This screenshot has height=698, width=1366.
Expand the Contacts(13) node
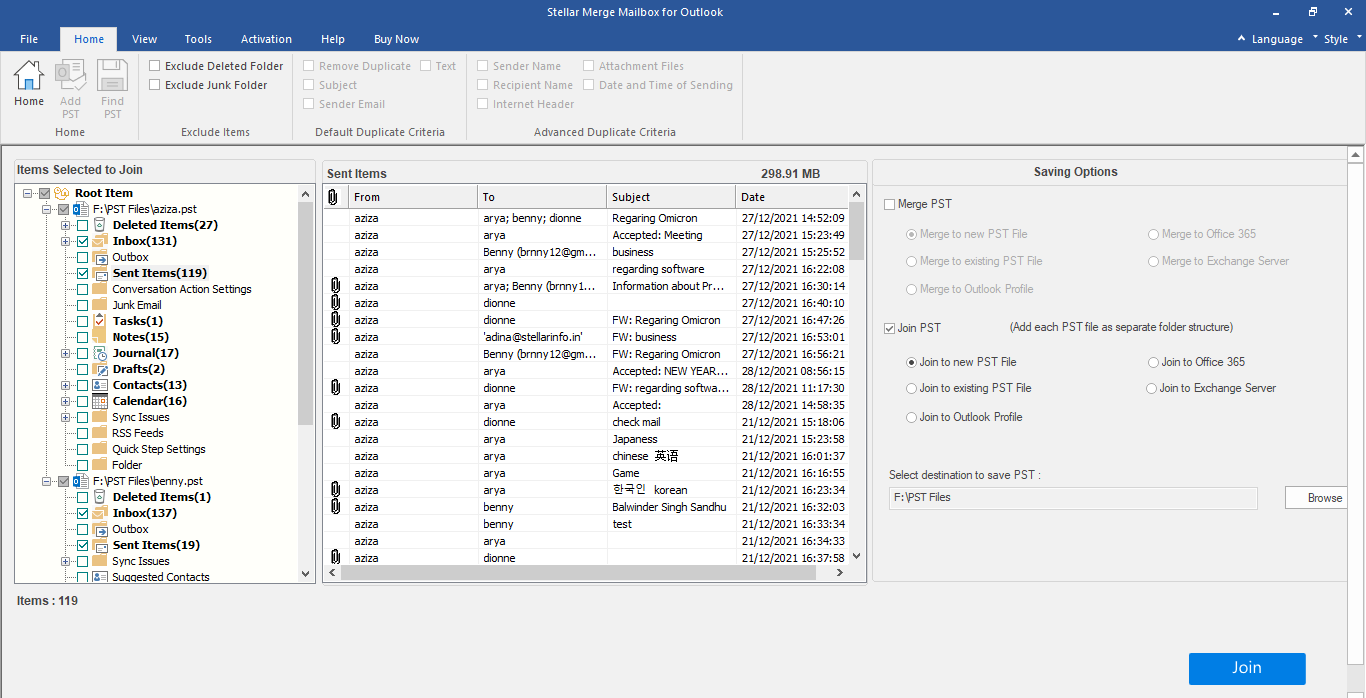tap(66, 385)
